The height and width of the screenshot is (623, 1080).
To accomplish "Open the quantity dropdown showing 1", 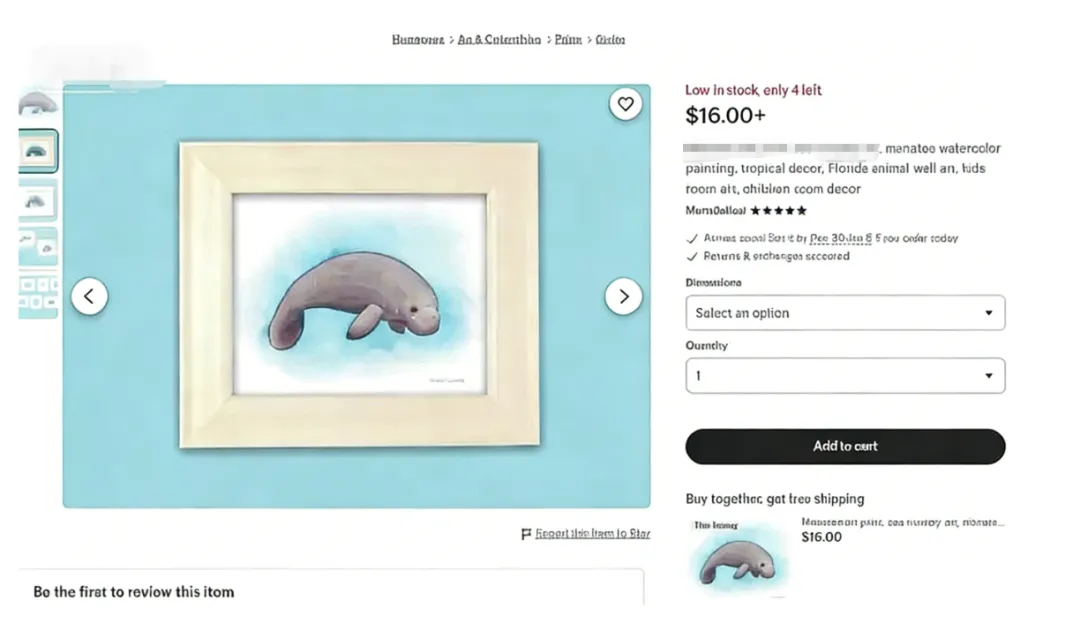I will [845, 376].
